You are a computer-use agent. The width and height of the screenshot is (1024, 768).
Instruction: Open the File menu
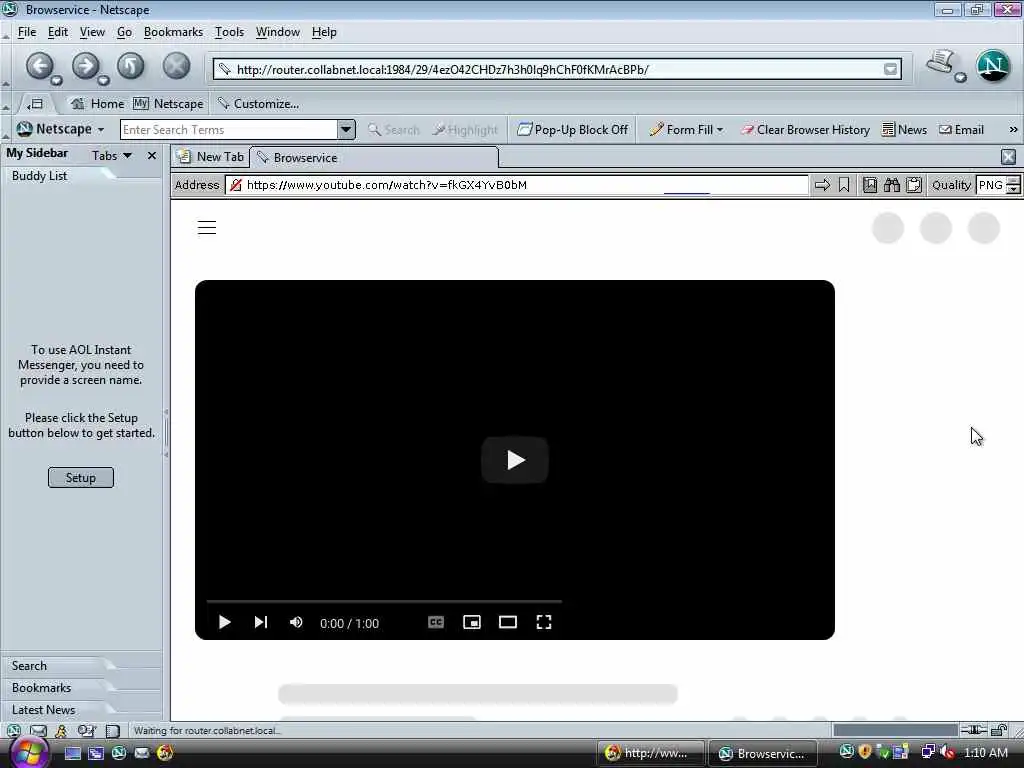27,32
